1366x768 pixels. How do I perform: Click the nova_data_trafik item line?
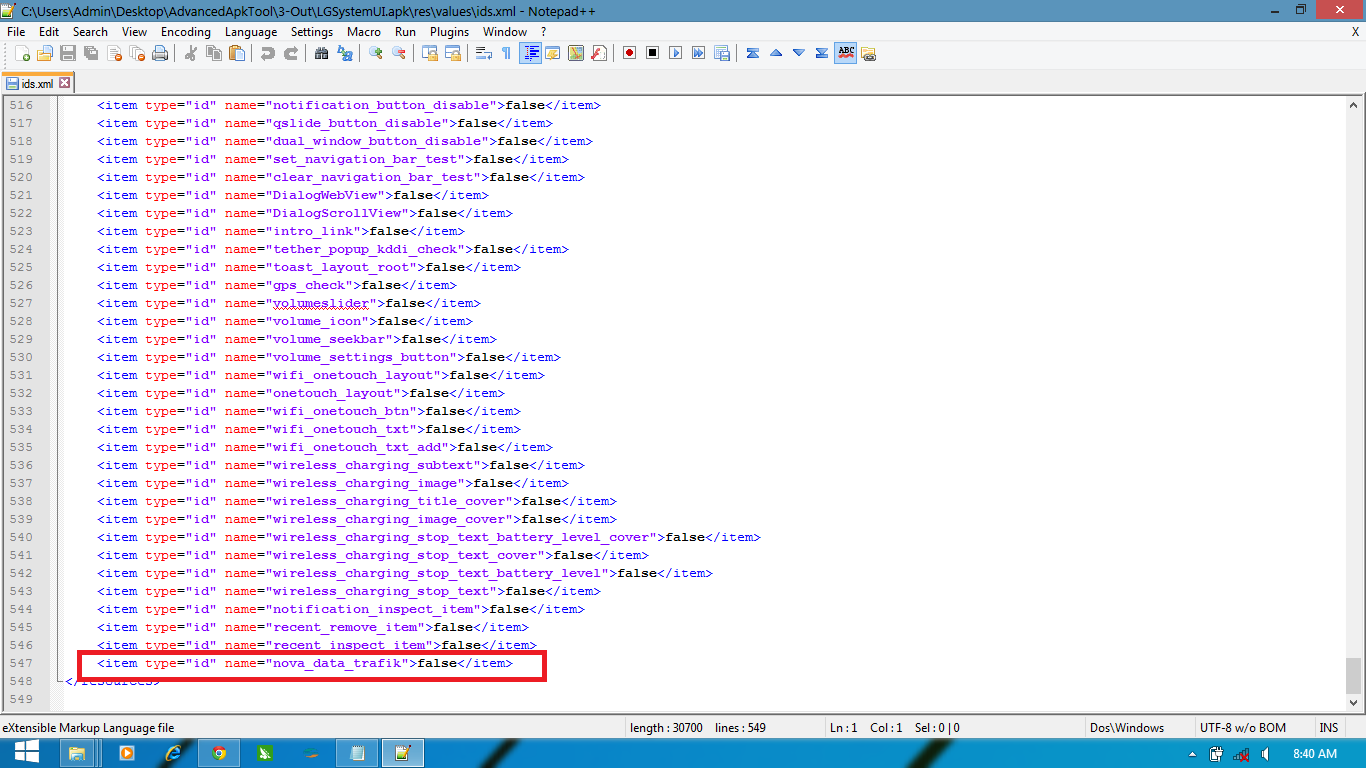305,663
